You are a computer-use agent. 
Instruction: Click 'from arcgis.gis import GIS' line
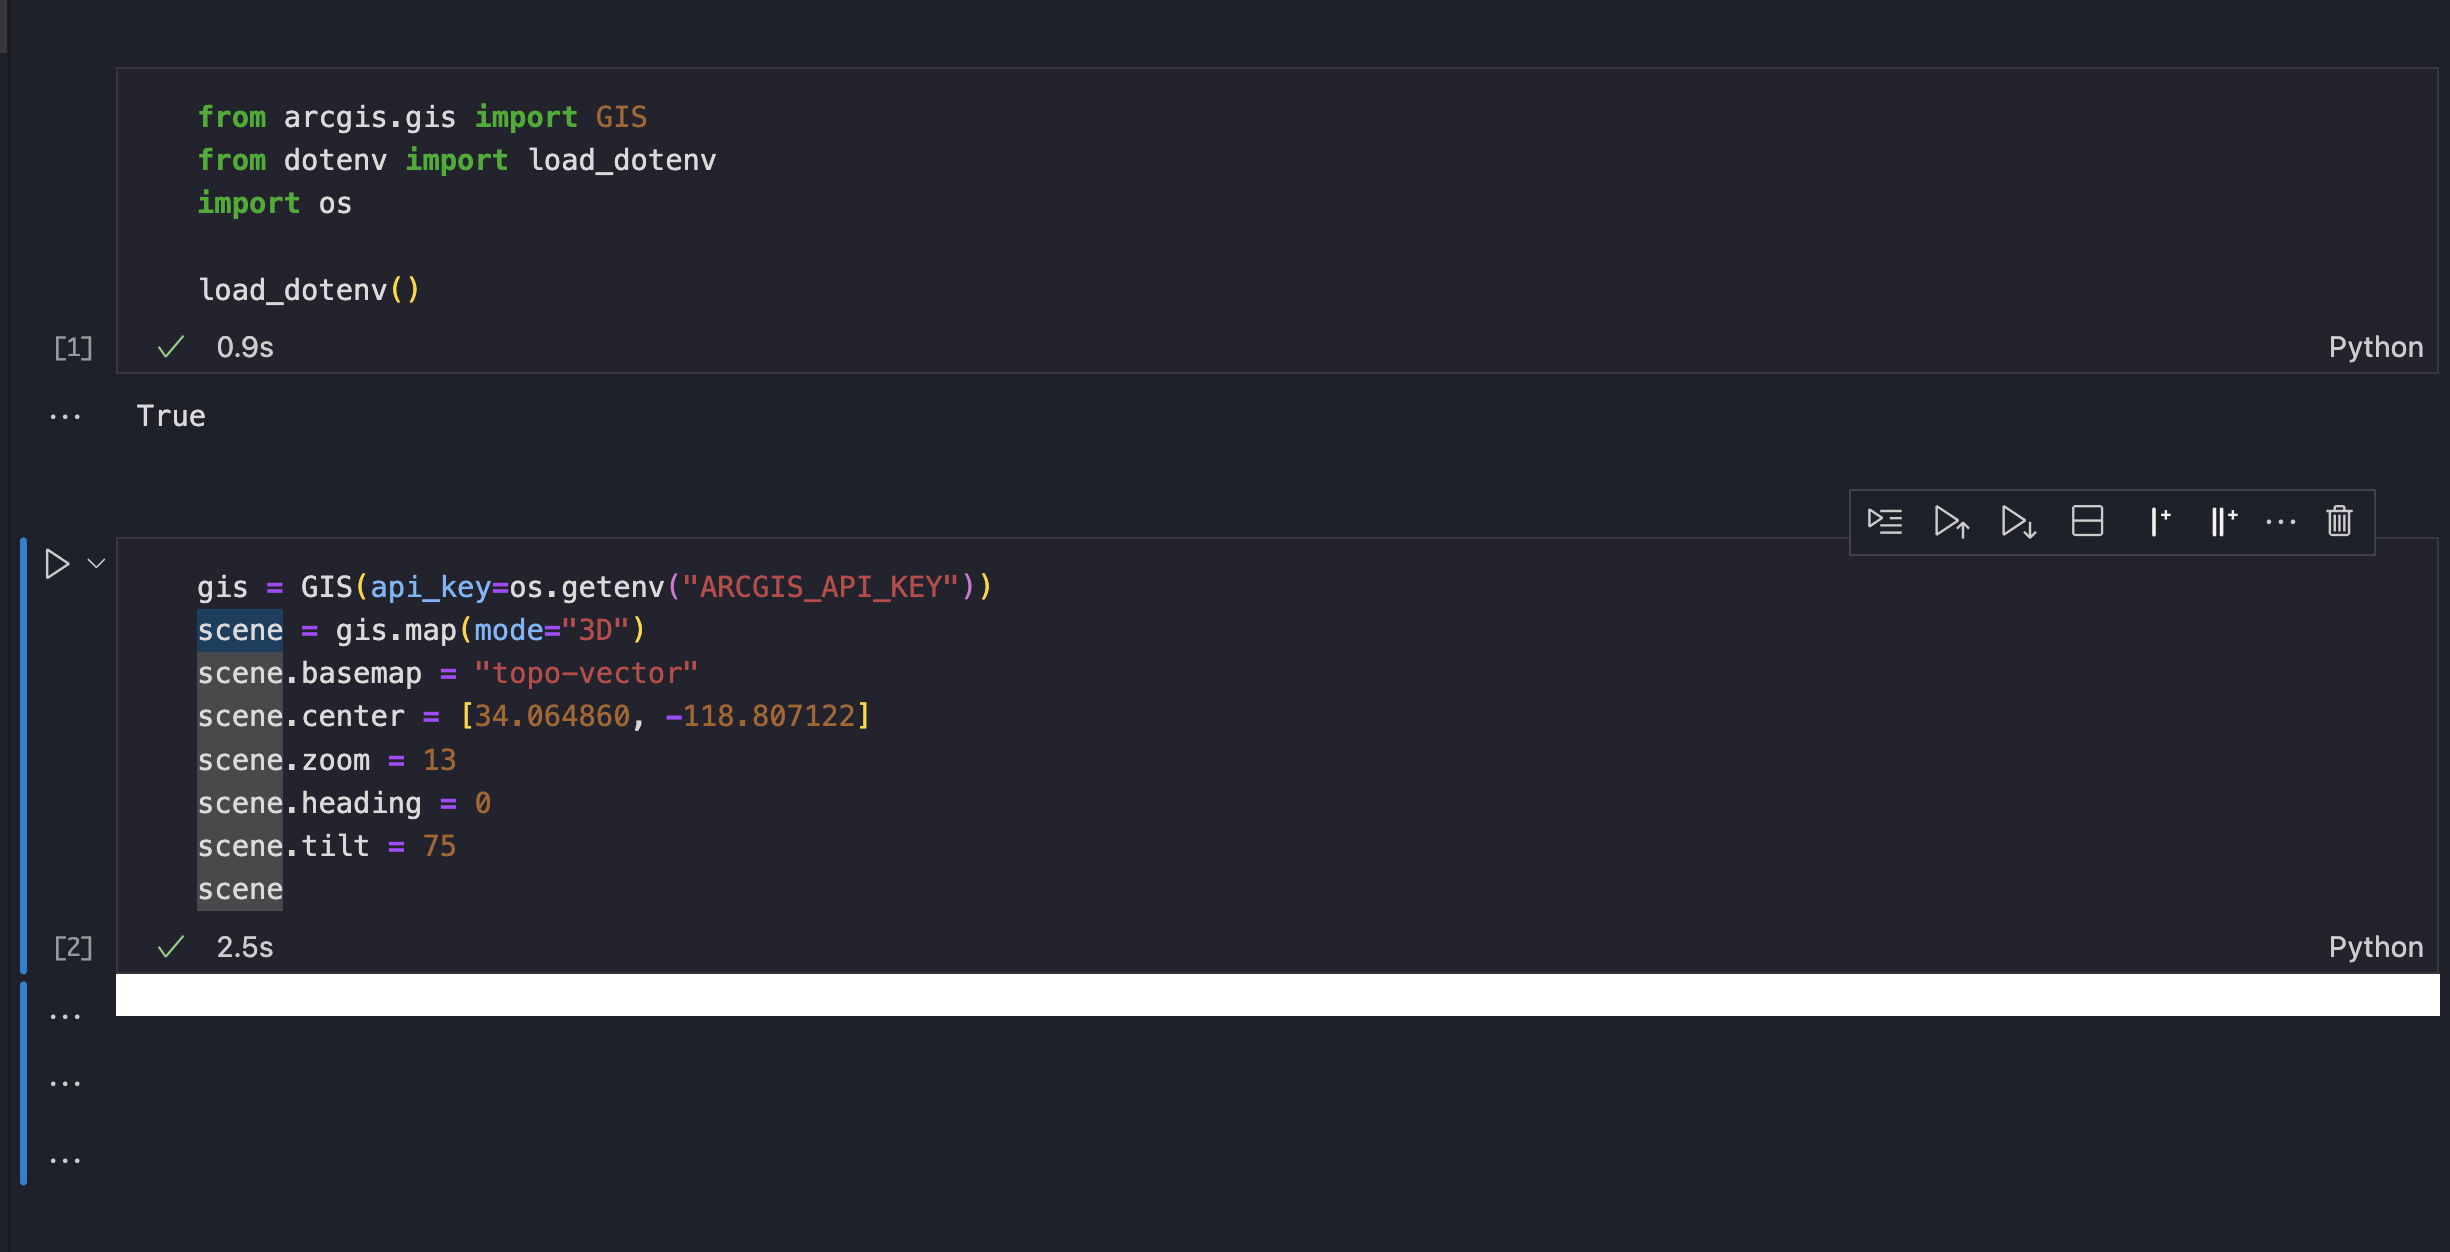pyautogui.click(x=422, y=117)
